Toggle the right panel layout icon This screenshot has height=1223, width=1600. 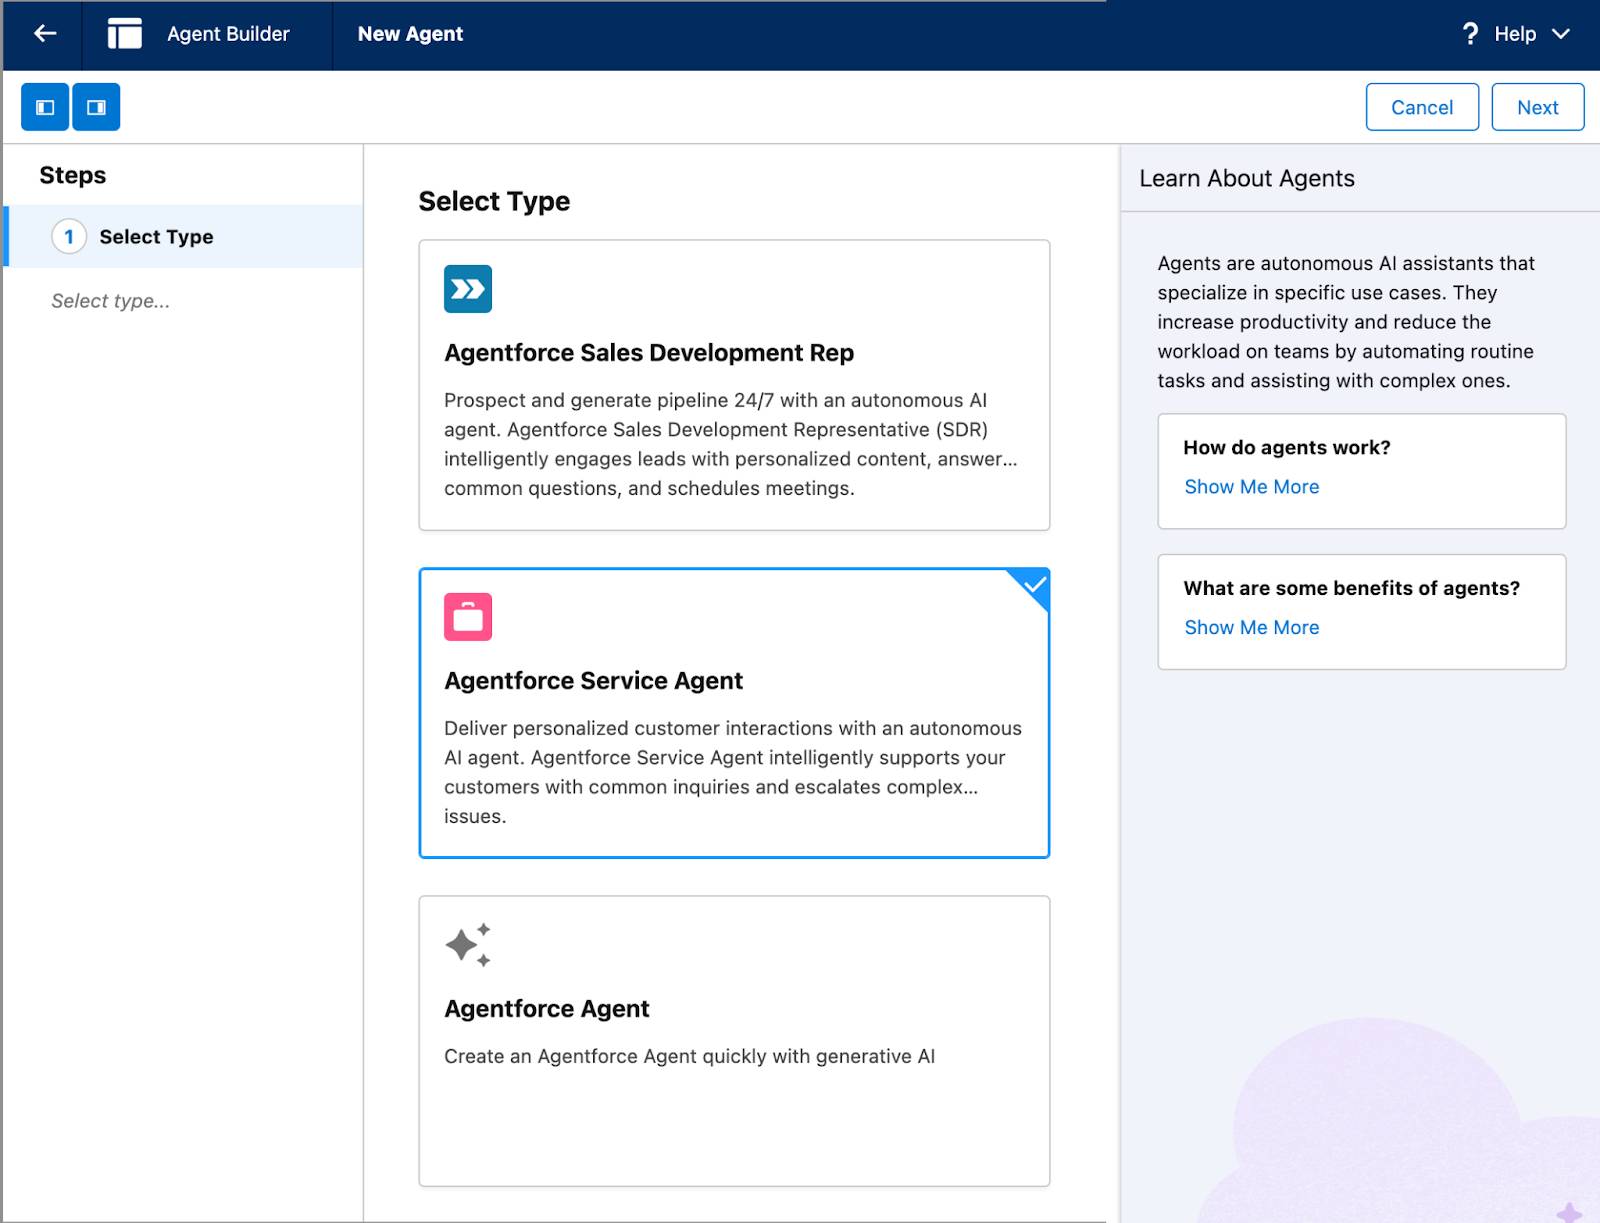[x=95, y=106]
